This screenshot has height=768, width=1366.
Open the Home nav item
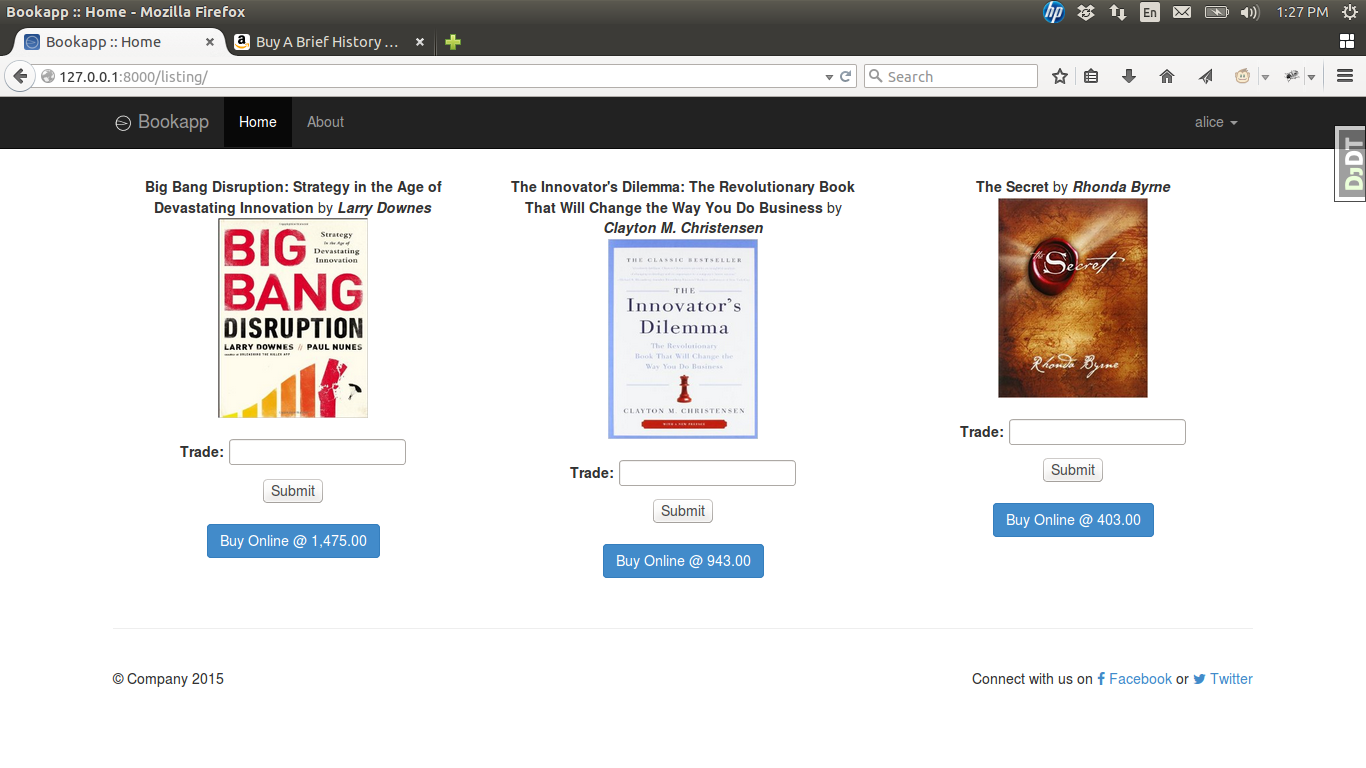click(x=258, y=122)
